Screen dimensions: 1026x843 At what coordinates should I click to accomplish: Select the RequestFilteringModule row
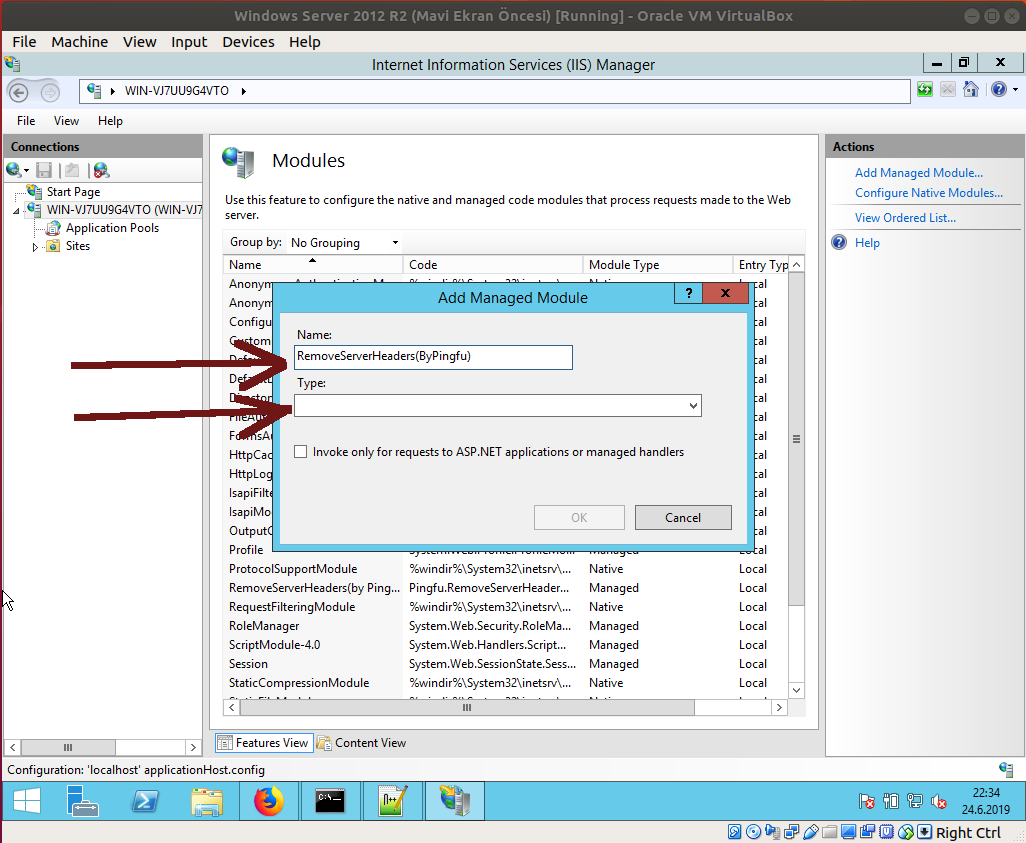506,607
